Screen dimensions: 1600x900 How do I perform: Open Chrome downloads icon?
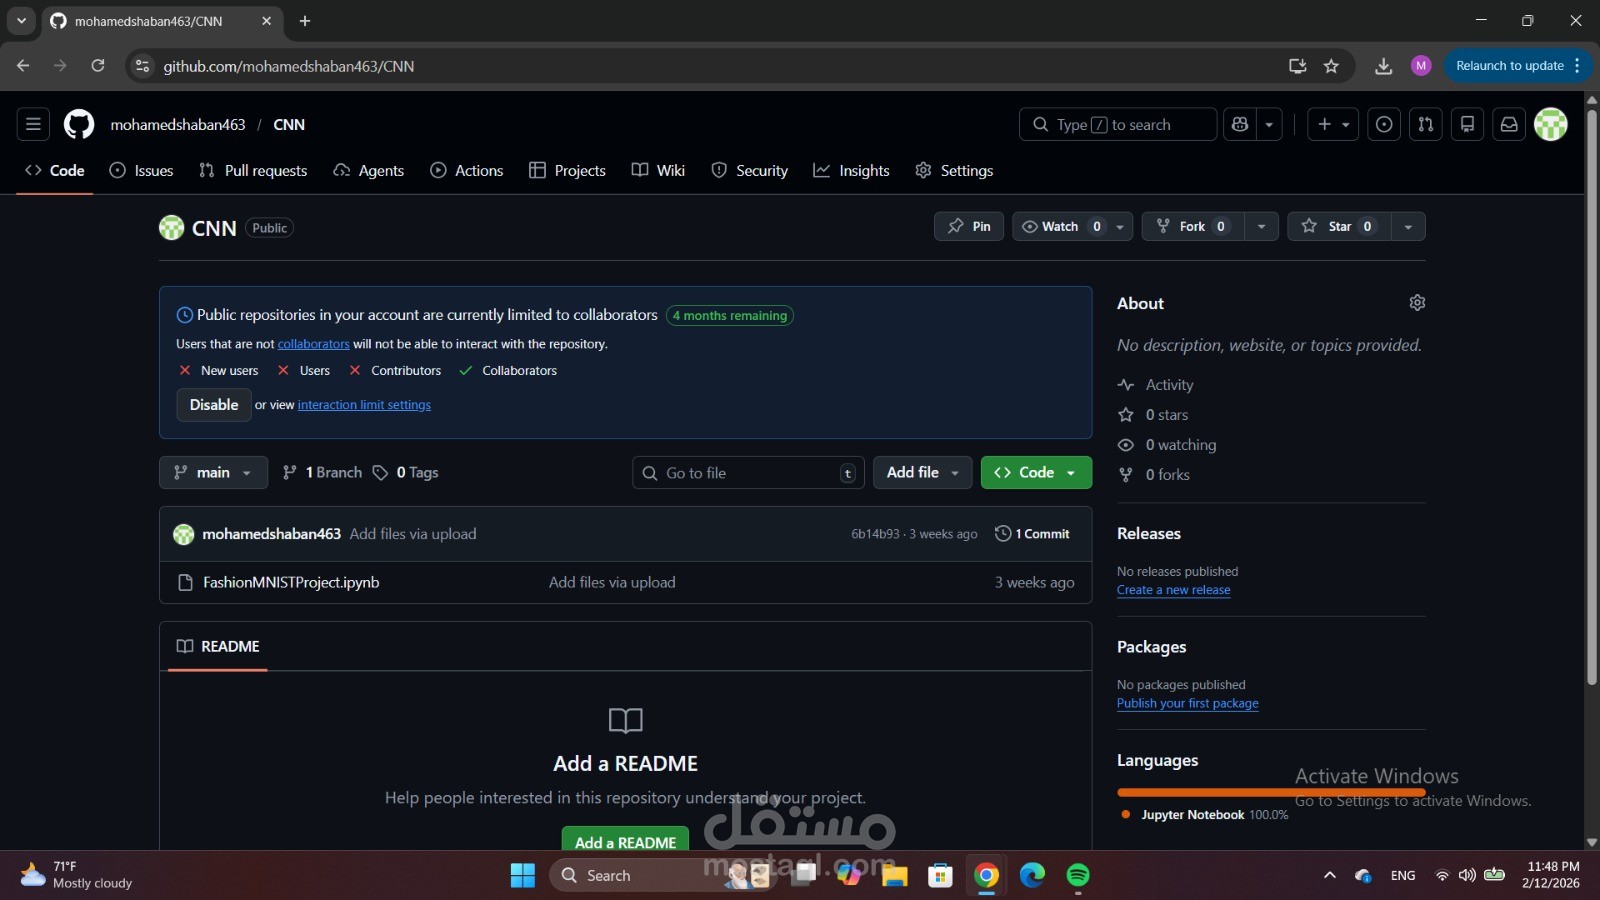tap(1383, 66)
